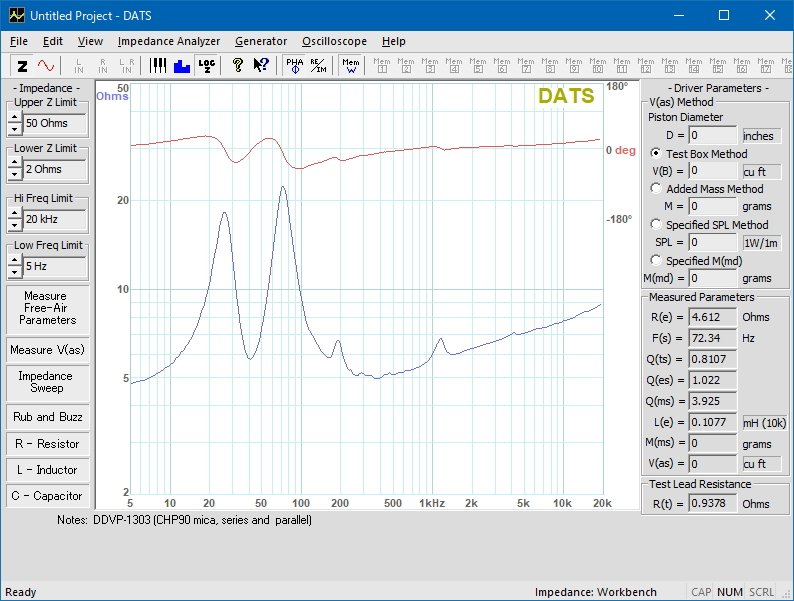This screenshot has width=794, height=601.
Task: Click Measure Free-Air Parameters button
Action: 48,308
